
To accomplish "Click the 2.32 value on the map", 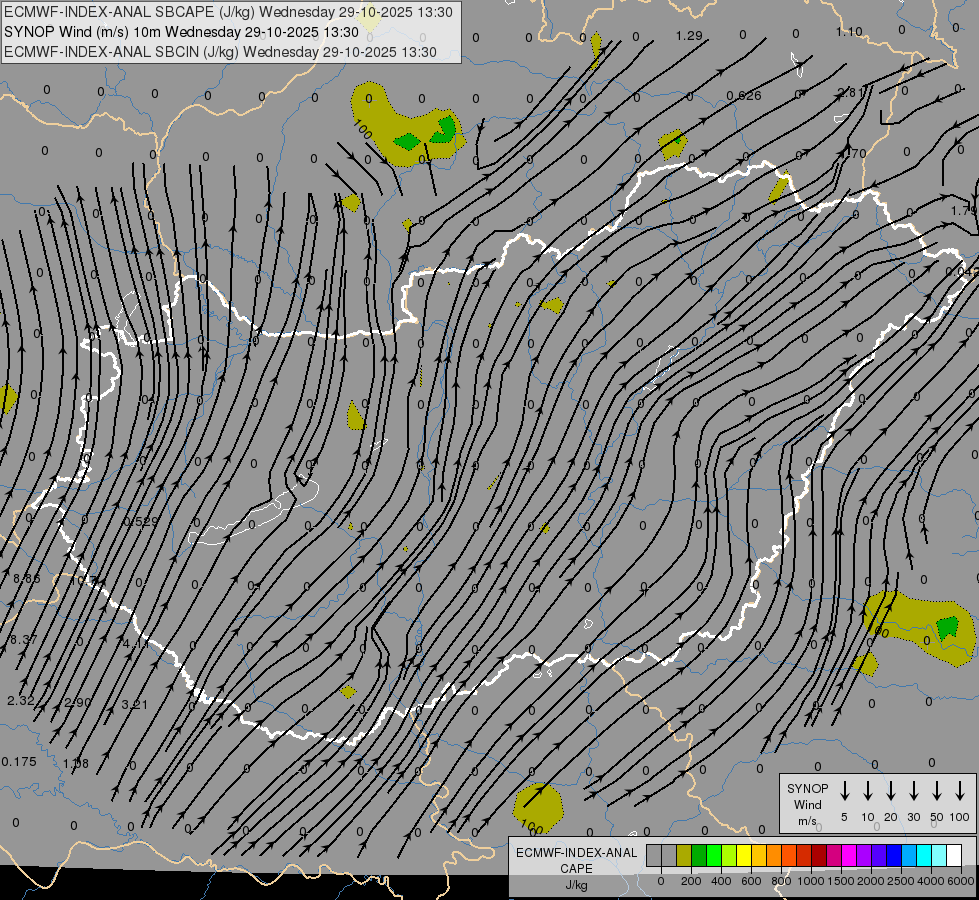I will (x=21, y=700).
